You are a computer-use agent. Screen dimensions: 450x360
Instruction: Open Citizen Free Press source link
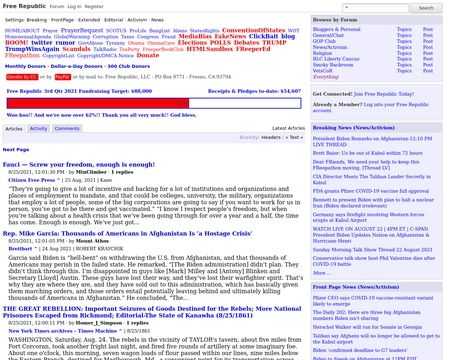click(32, 180)
